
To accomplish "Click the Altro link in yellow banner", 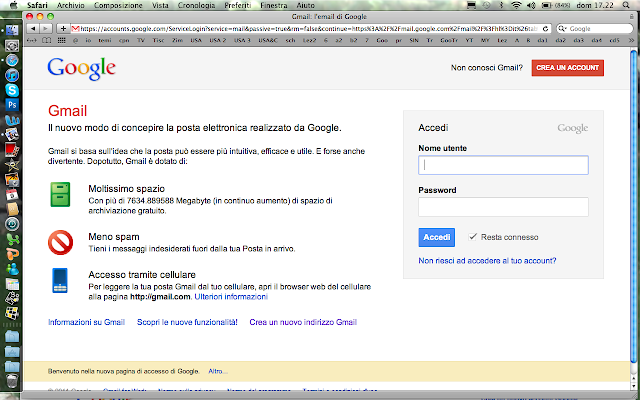I will (x=218, y=371).
